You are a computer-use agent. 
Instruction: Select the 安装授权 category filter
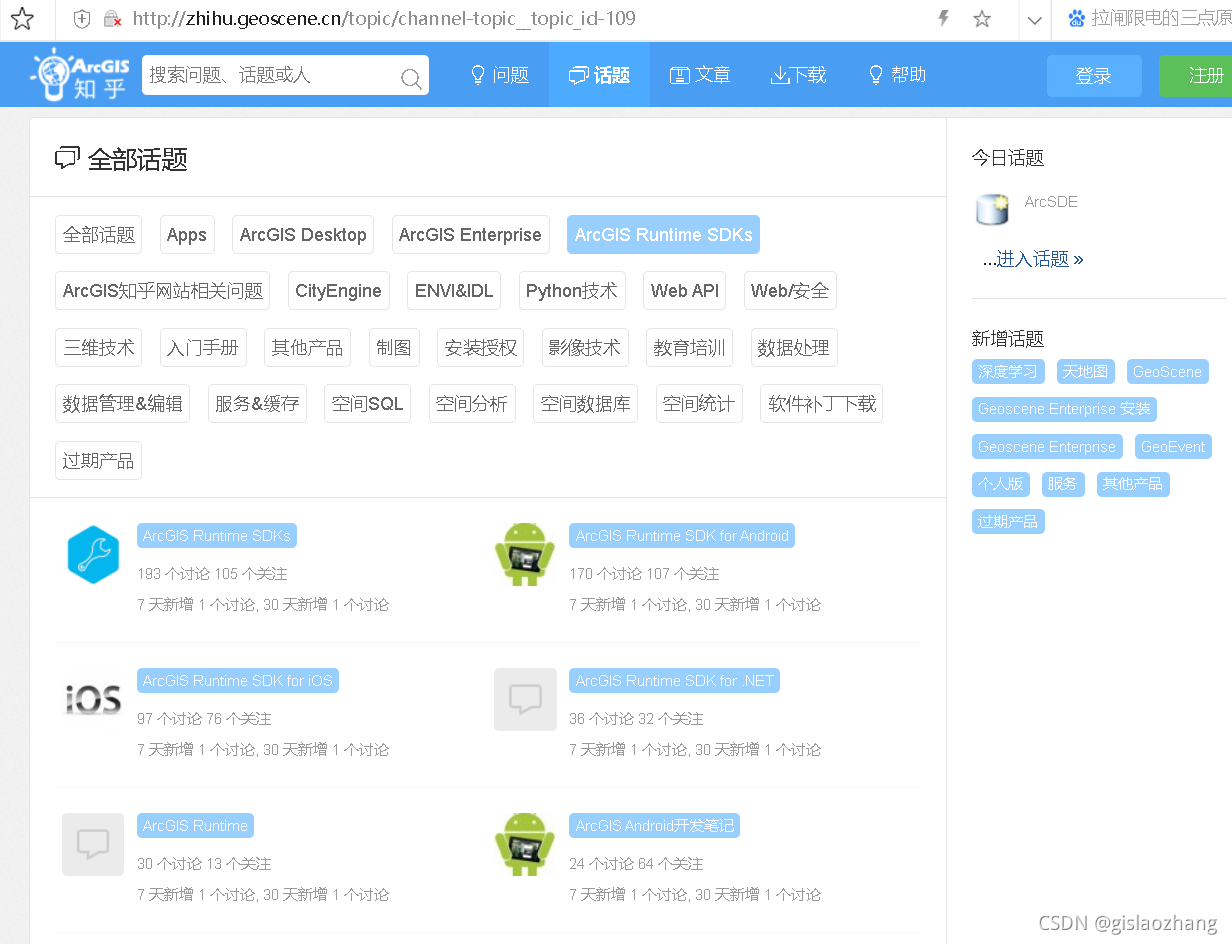coord(481,348)
